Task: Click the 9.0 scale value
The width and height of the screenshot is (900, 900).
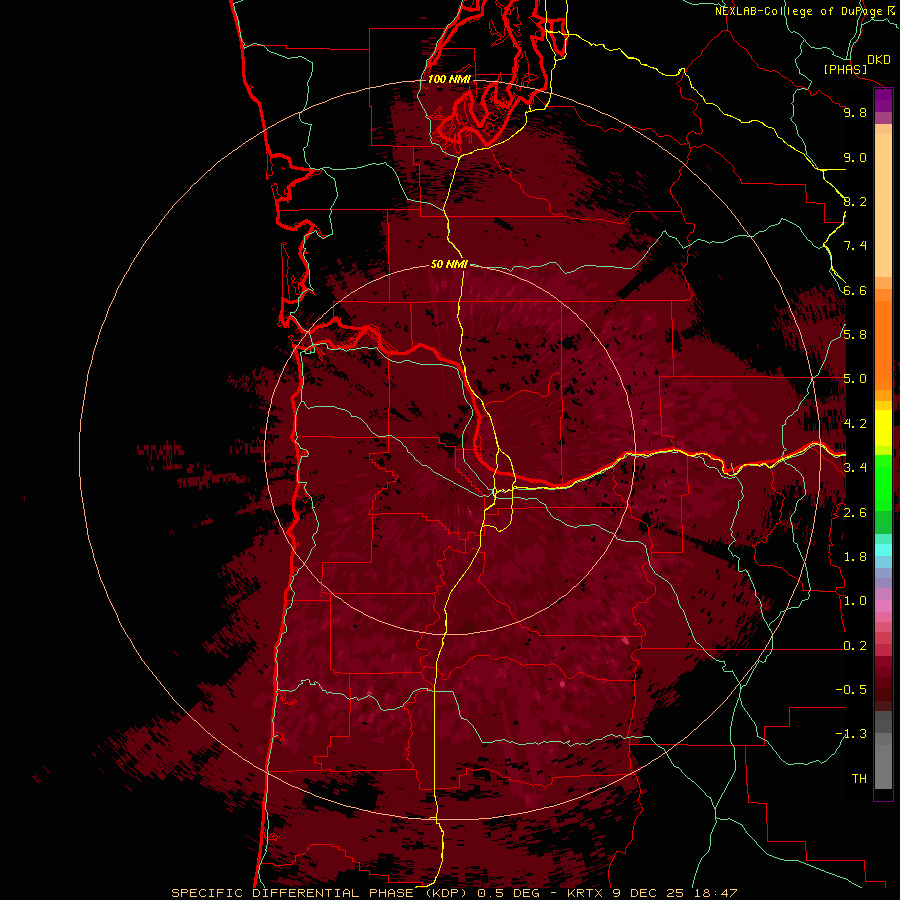Action: click(x=855, y=157)
